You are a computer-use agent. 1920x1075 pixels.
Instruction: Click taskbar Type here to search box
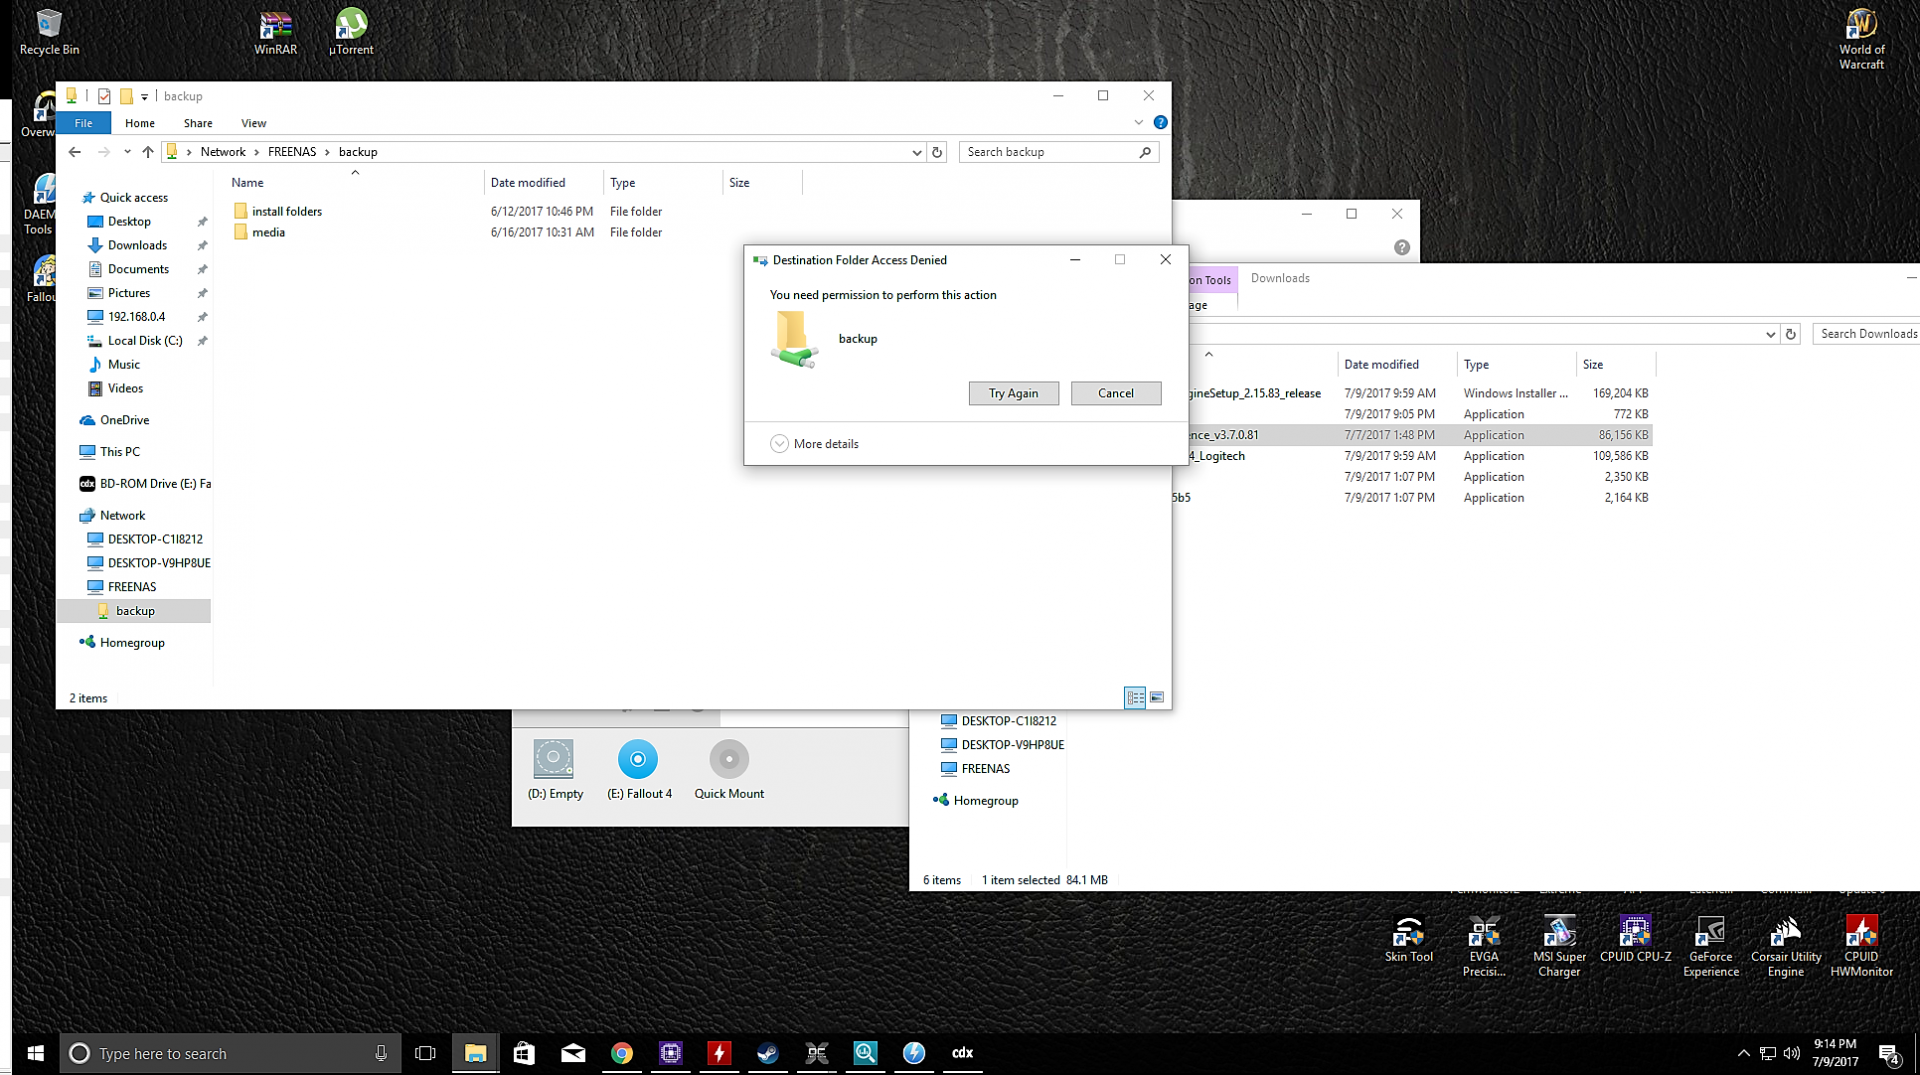(231, 1053)
